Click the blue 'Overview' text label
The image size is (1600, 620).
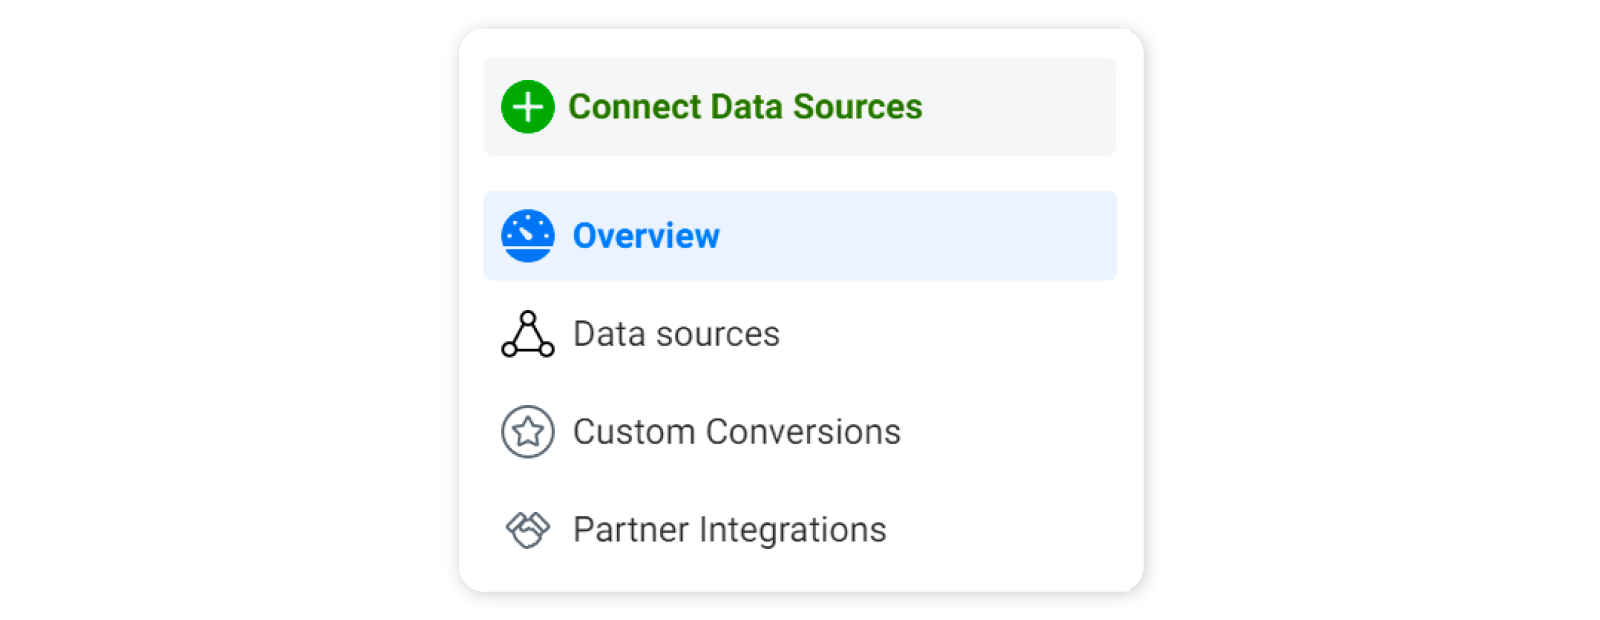(646, 236)
